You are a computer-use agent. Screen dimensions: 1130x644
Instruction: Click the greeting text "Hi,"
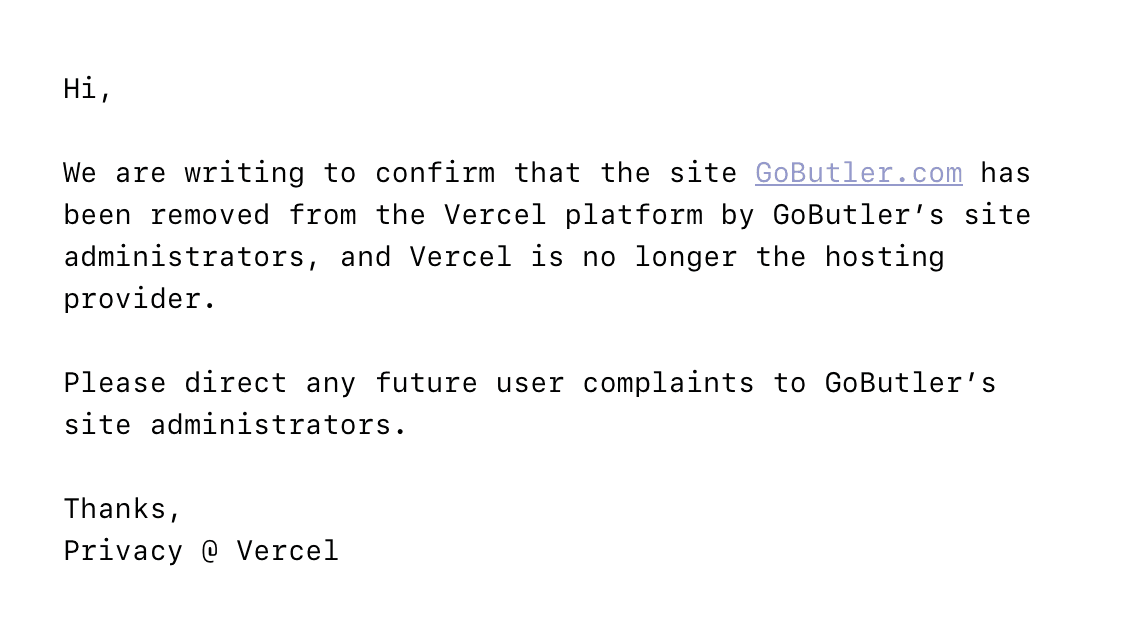click(x=87, y=89)
